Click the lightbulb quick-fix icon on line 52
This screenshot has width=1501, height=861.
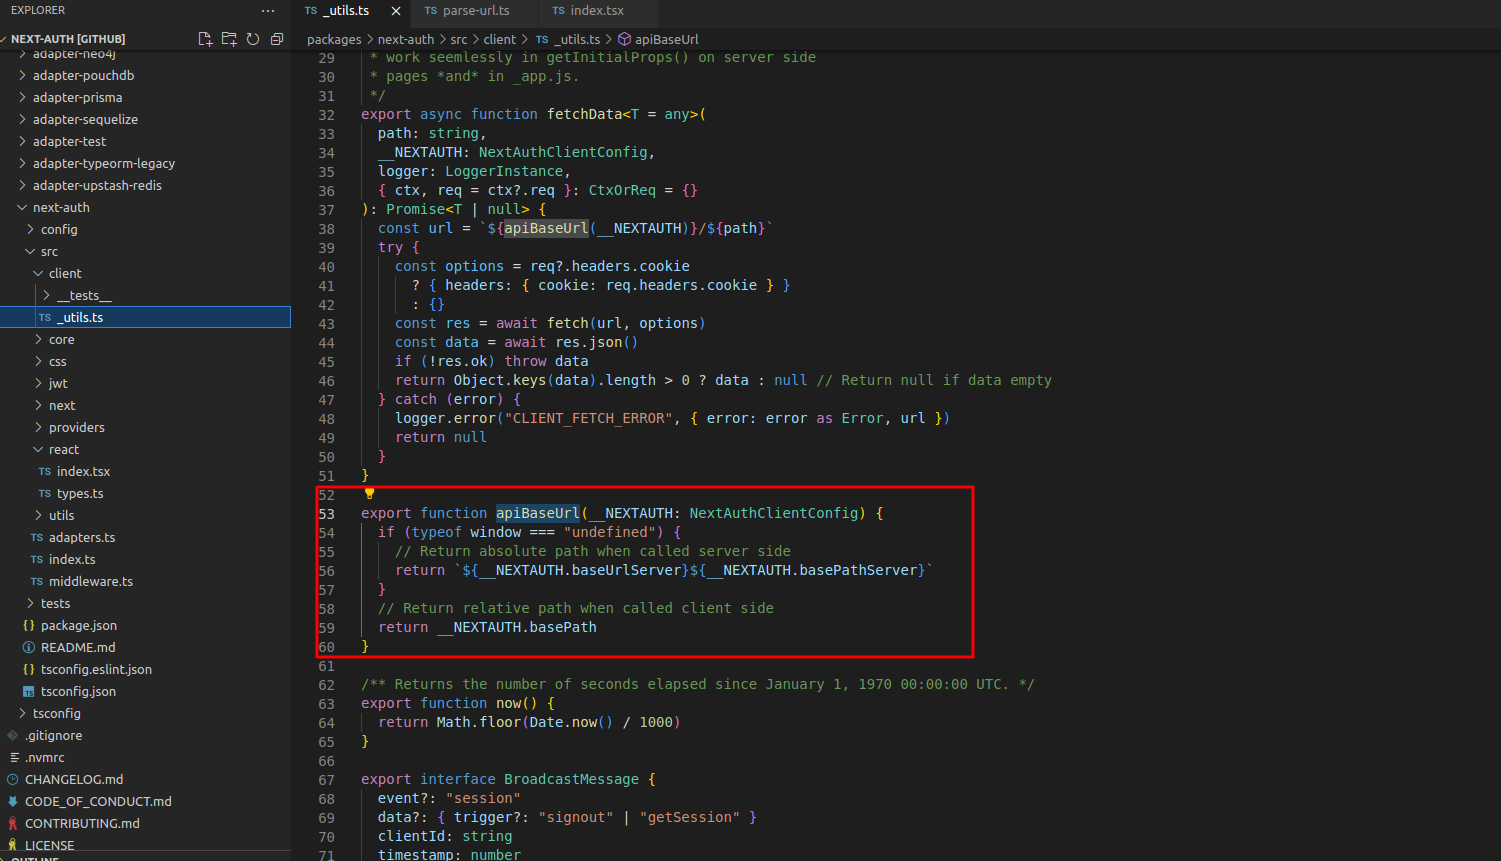(369, 493)
